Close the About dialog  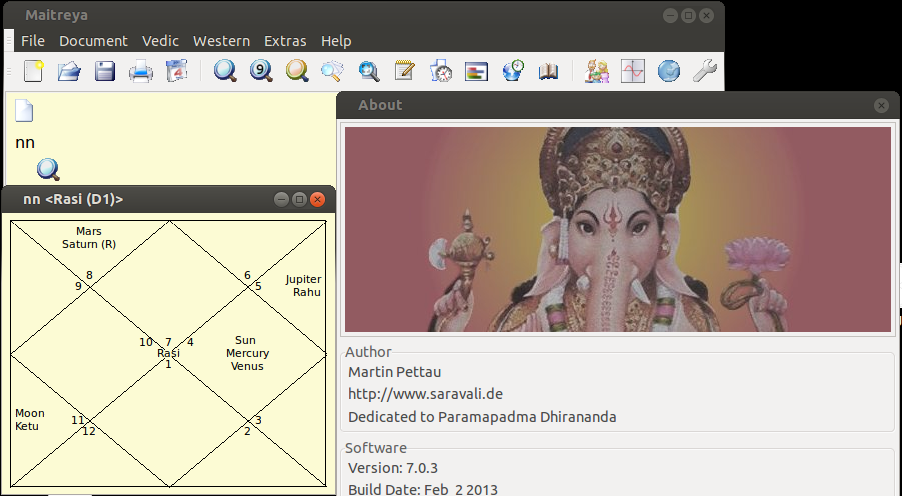881,105
